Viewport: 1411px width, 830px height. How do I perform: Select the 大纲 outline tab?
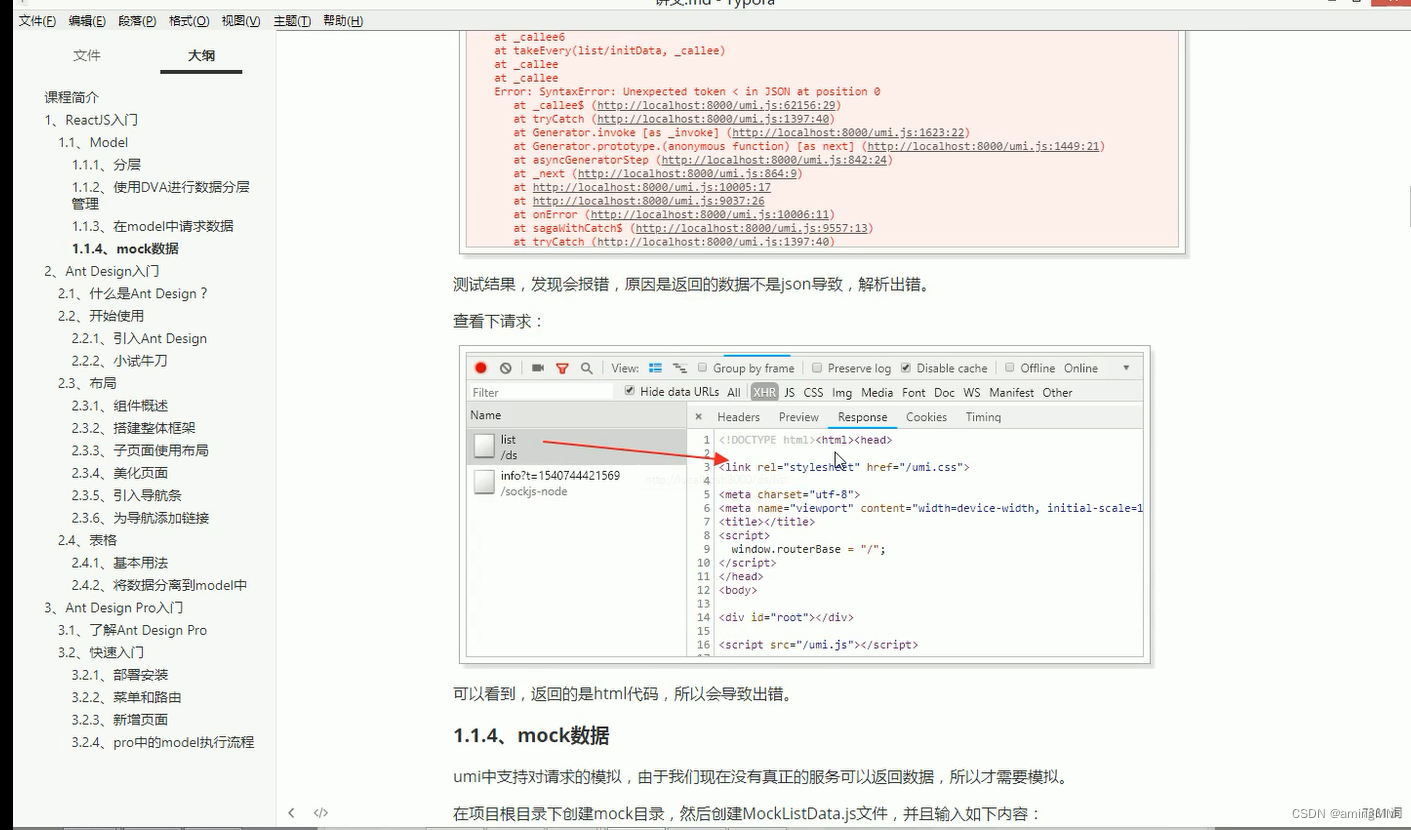point(201,55)
